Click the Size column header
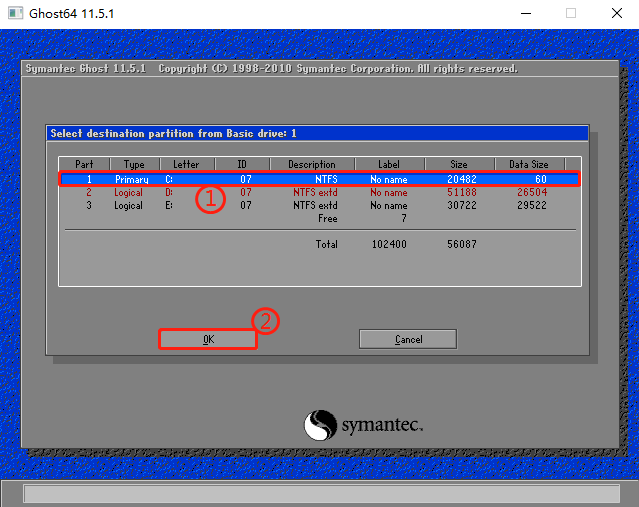The width and height of the screenshot is (639, 507). click(x=459, y=164)
